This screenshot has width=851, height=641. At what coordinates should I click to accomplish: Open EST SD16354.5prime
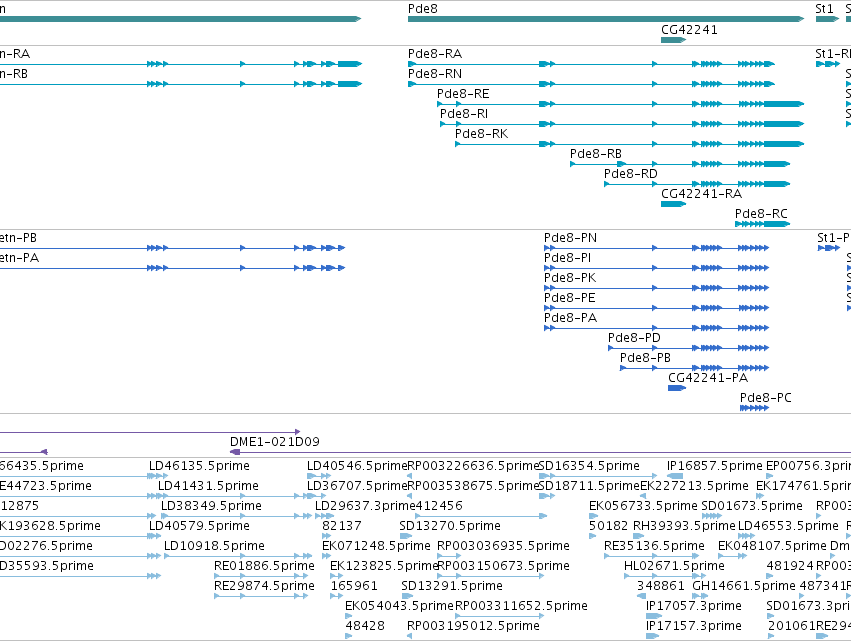(x=589, y=466)
